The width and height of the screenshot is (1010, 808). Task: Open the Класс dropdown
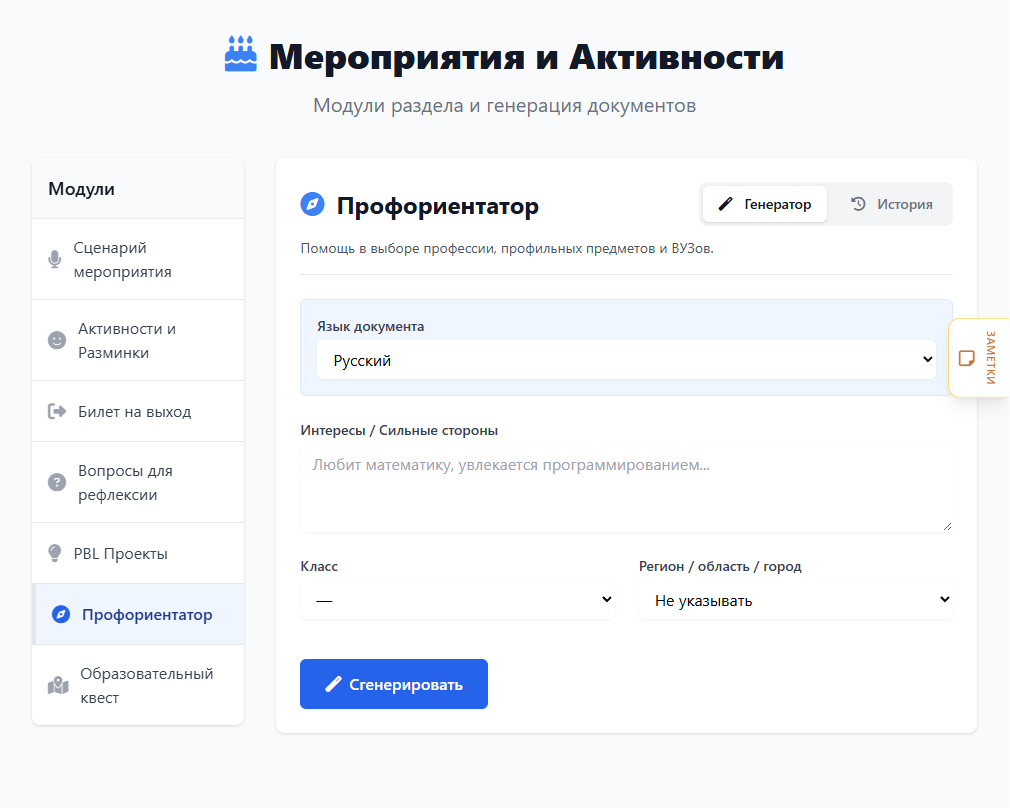(457, 600)
